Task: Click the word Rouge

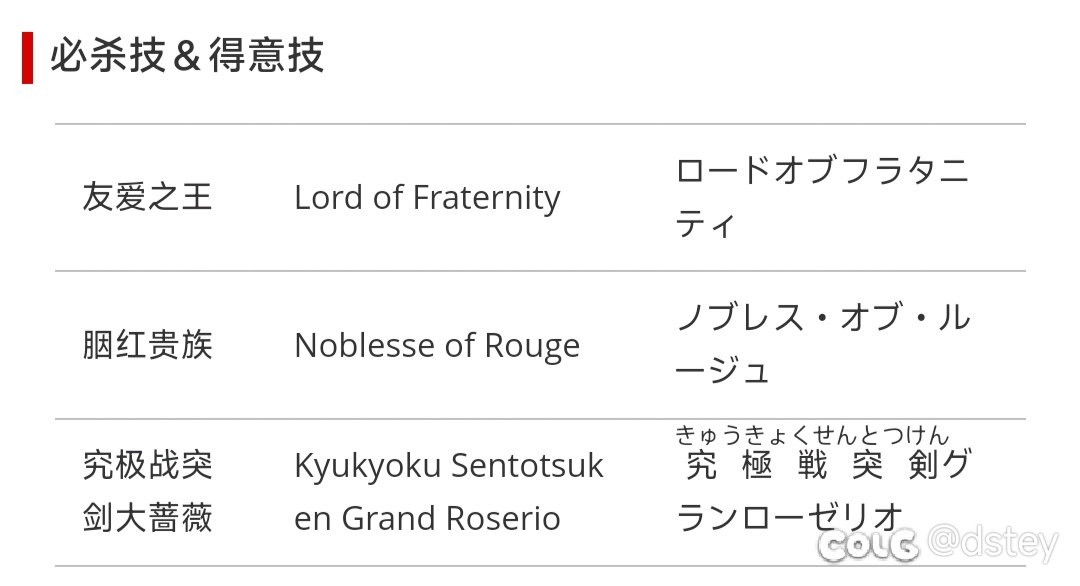Action: coord(532,346)
